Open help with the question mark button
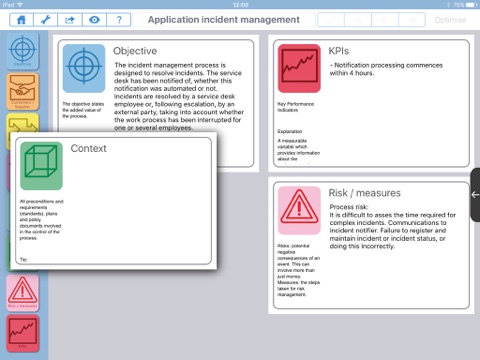The image size is (480, 360). [x=119, y=20]
